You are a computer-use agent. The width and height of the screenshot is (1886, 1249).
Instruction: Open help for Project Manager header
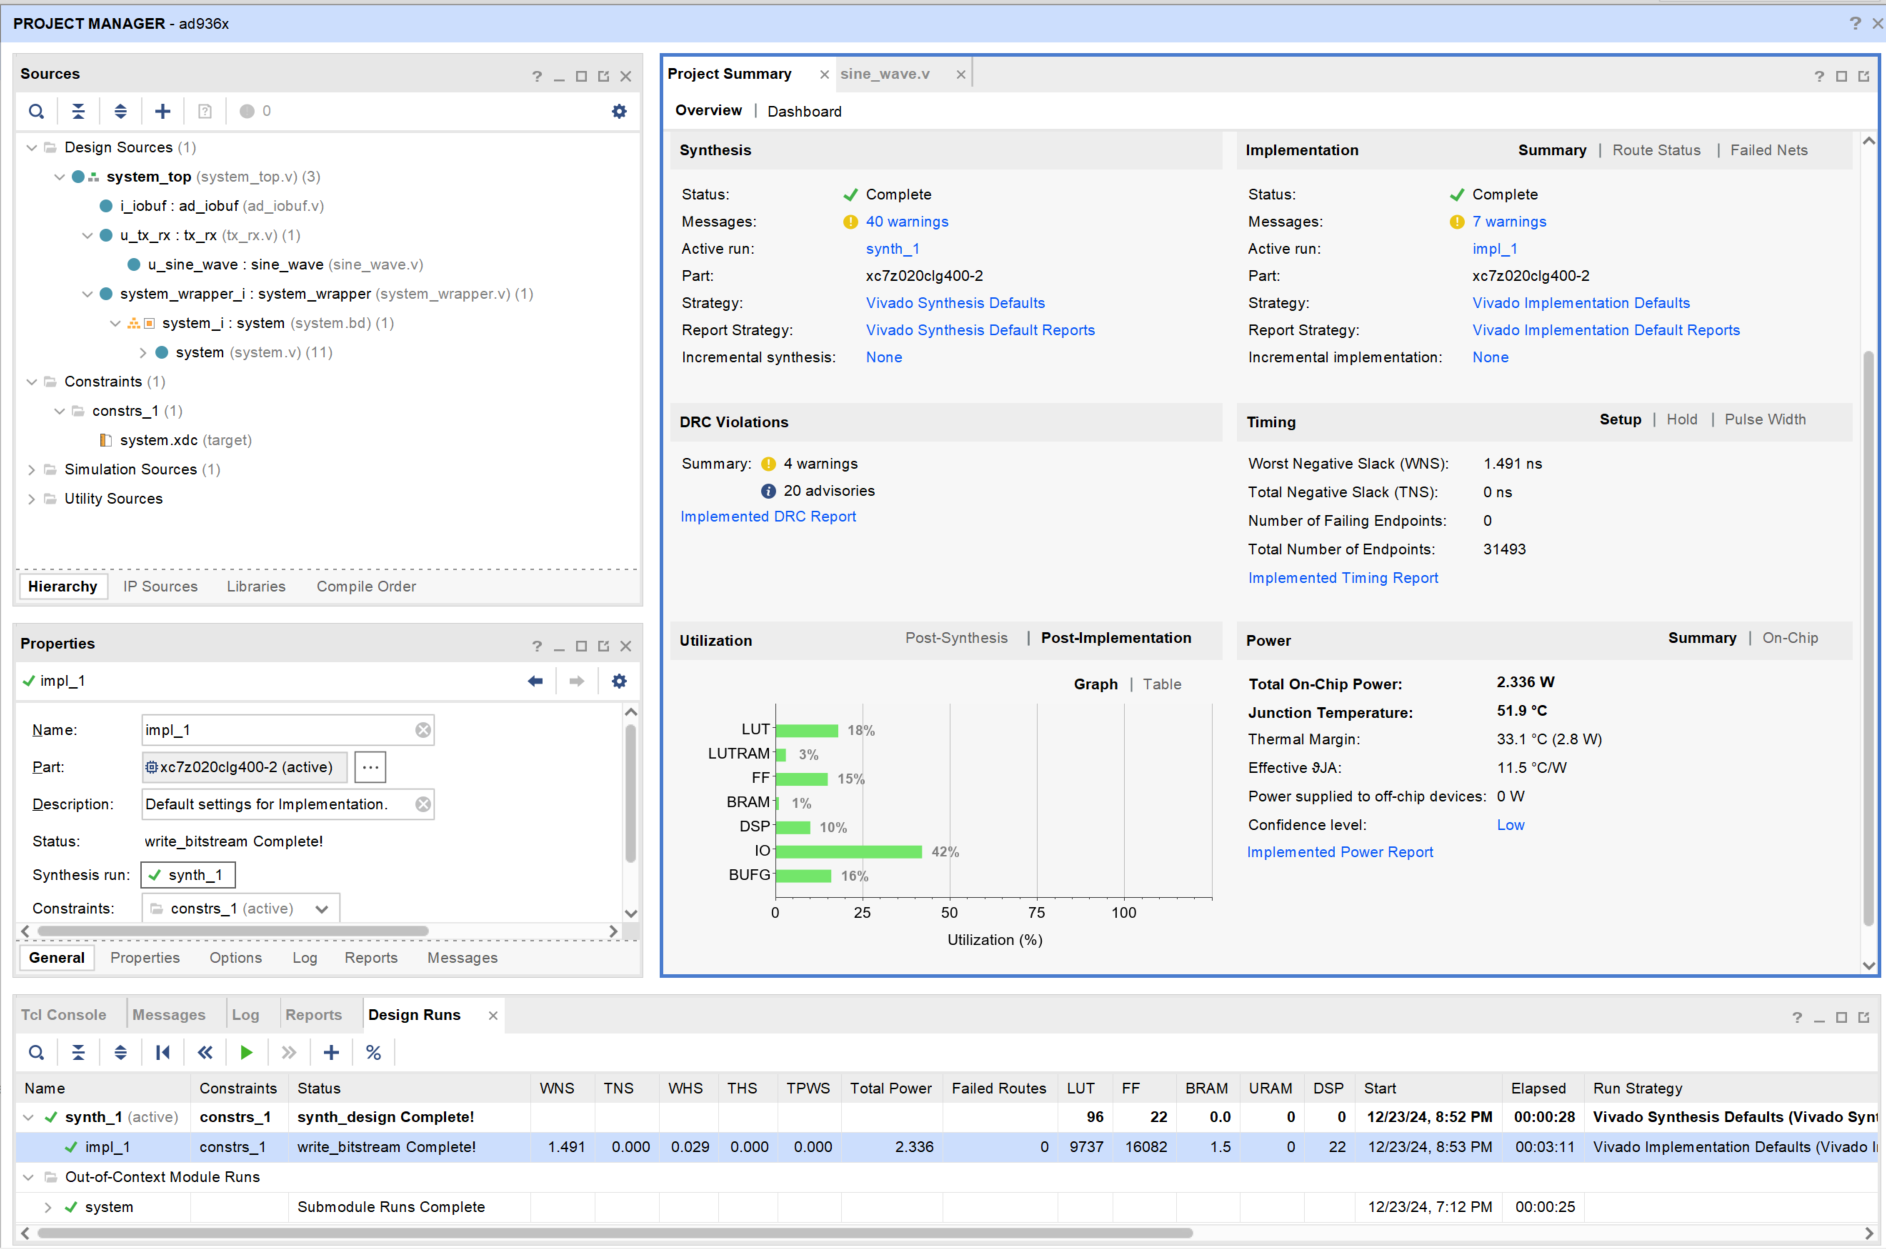[x=1855, y=23]
